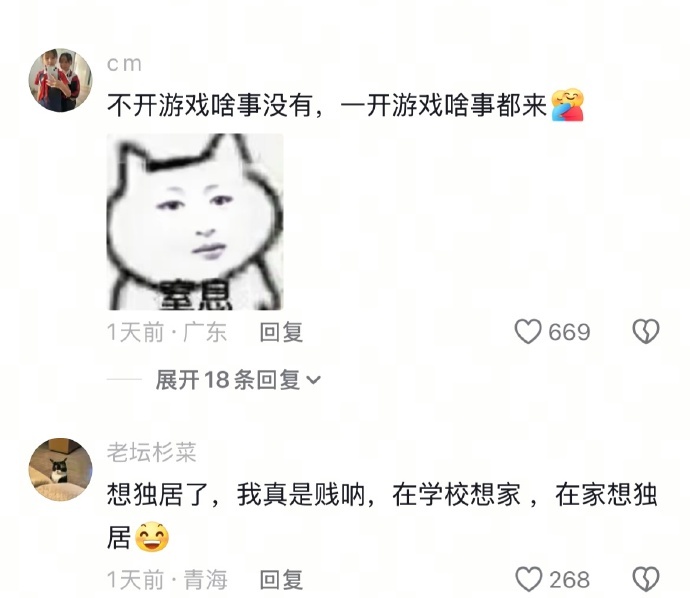Tap the 1天前 · 广东 timestamp

[x=167, y=332]
